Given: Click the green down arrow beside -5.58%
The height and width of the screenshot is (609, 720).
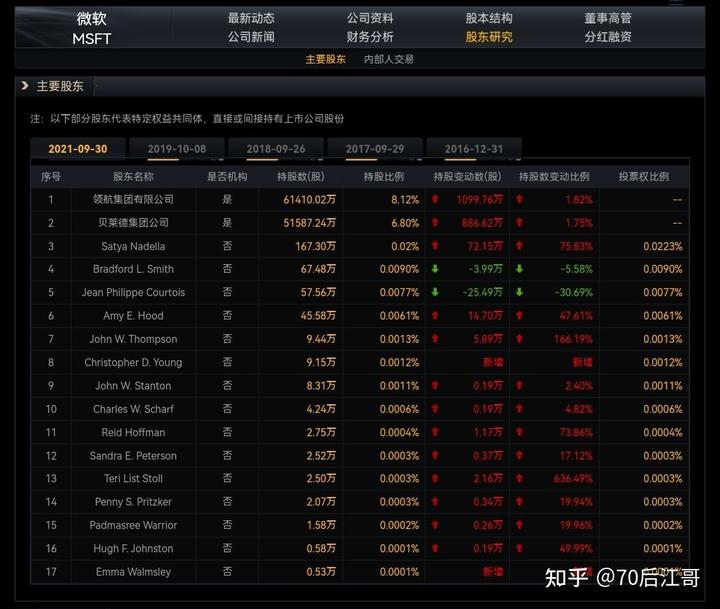Looking at the screenshot, I should click(519, 269).
